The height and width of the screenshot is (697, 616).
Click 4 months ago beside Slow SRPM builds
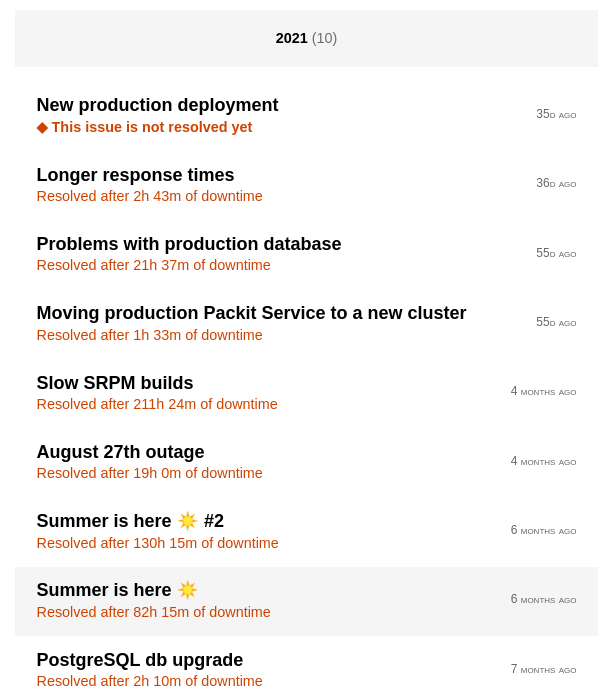click(543, 392)
